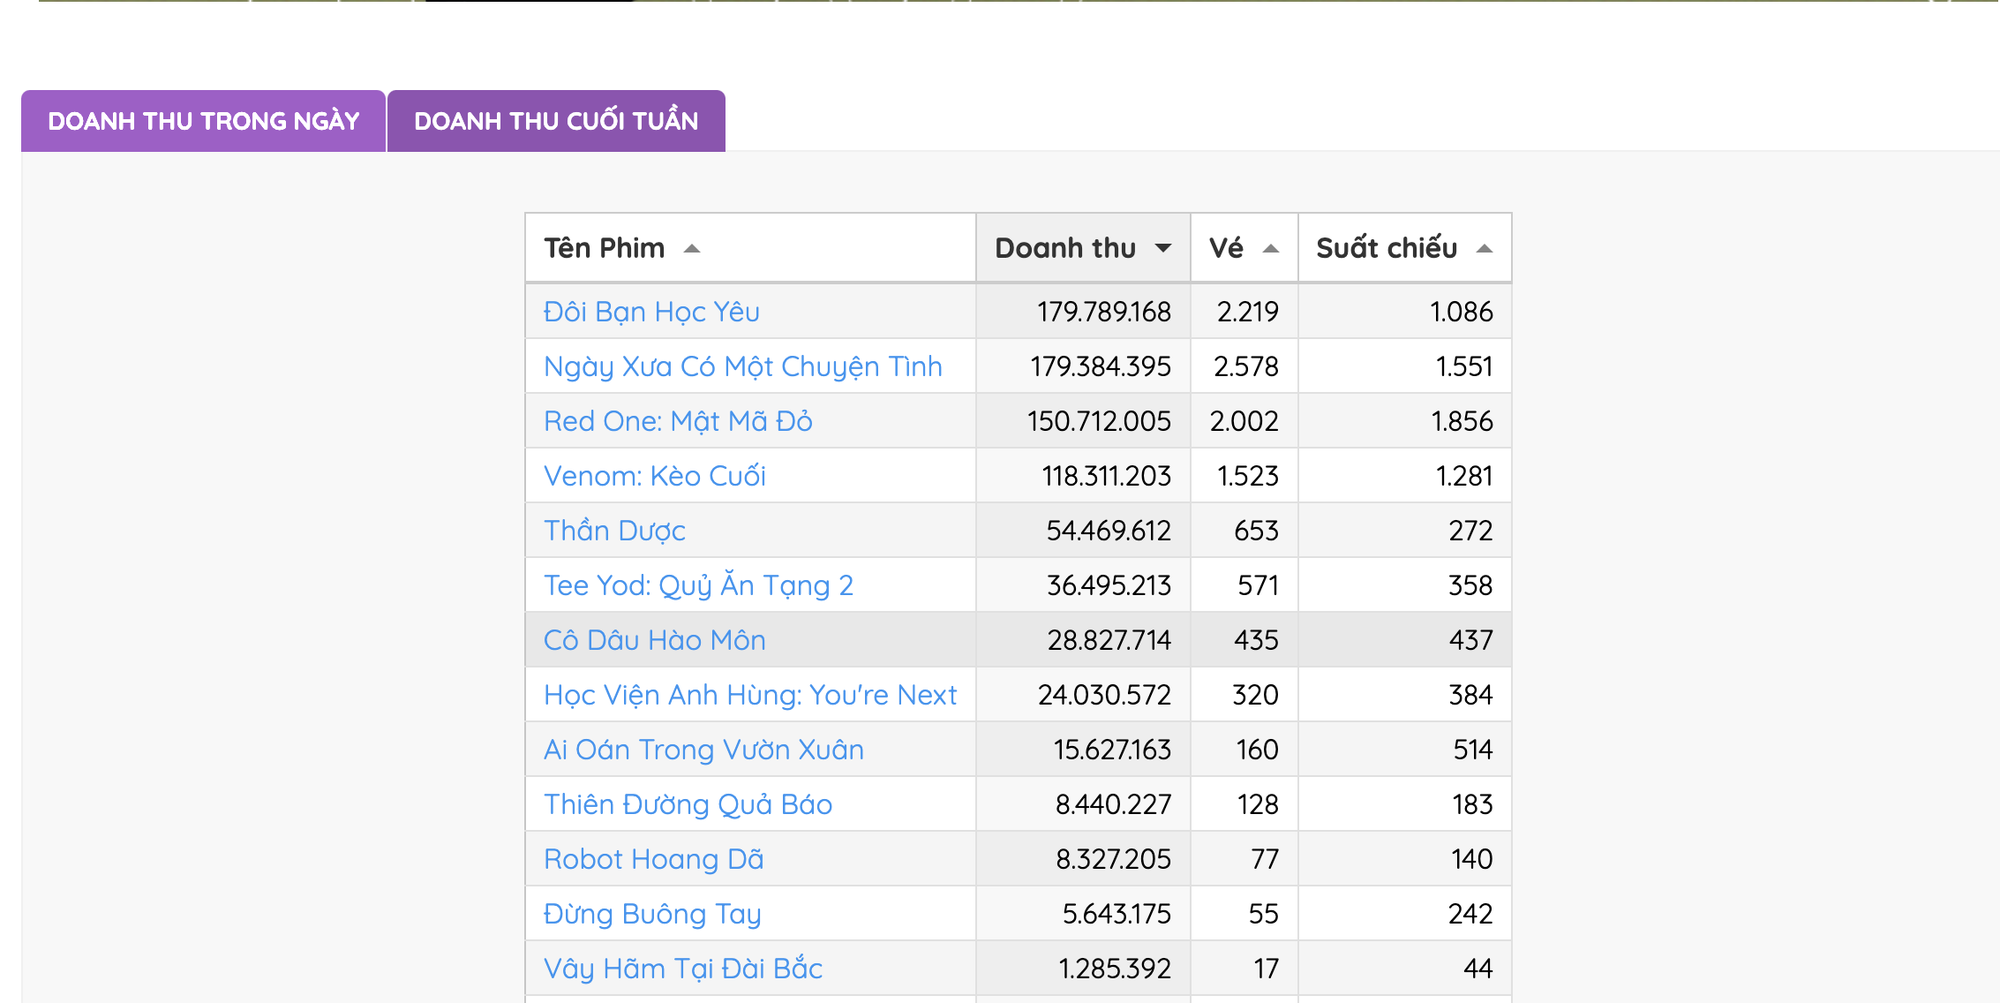The width and height of the screenshot is (2000, 1003).
Task: Open Thiên Đường Quả Báo link
Action: pyautogui.click(x=688, y=804)
